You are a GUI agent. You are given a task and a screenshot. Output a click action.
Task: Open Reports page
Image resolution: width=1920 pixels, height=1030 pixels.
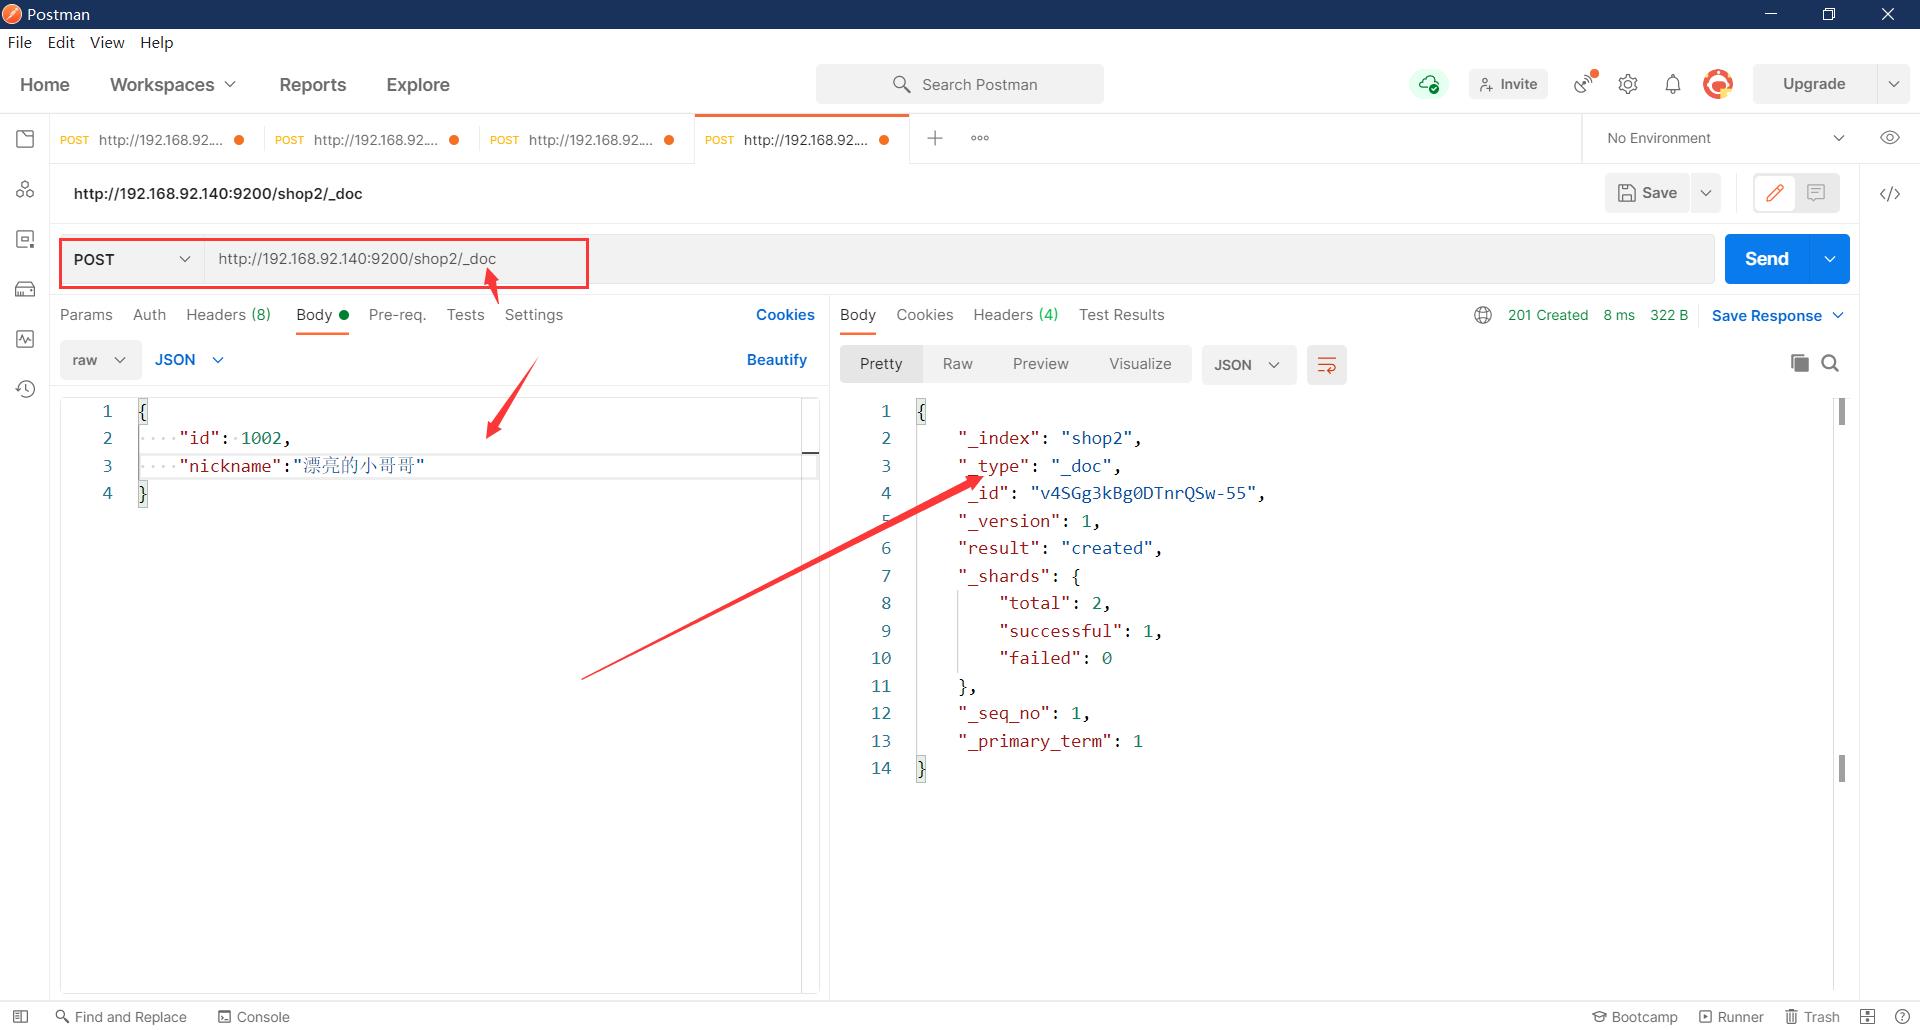pyautogui.click(x=313, y=84)
